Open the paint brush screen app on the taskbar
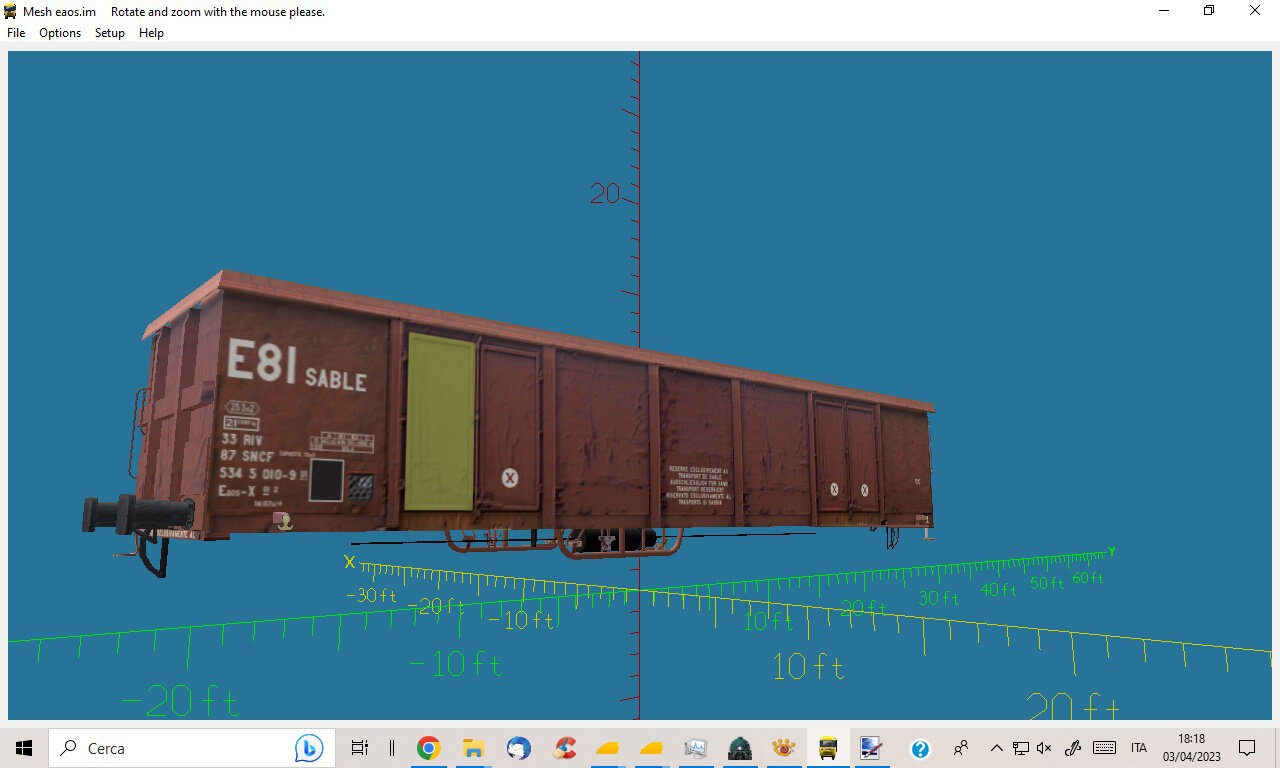The image size is (1280, 768). tap(871, 748)
